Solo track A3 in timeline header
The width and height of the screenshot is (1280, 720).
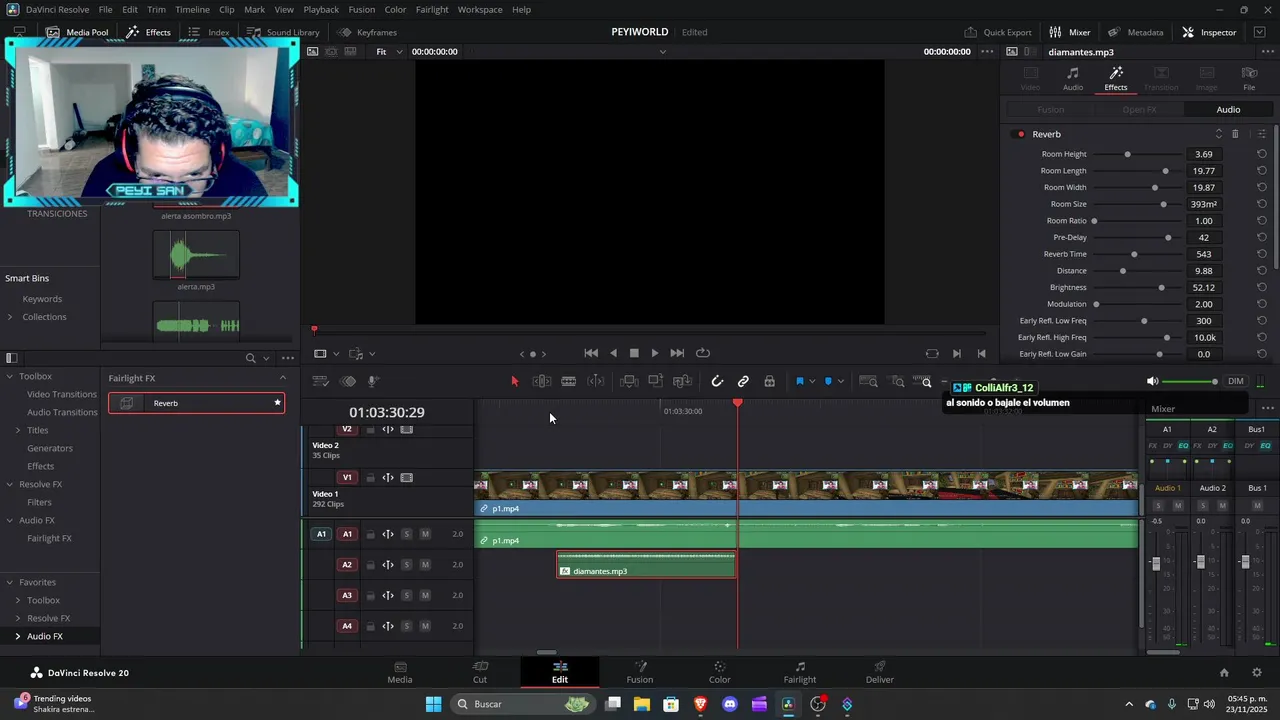tap(406, 596)
